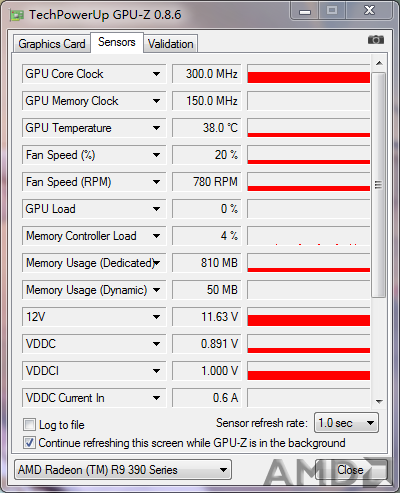The width and height of the screenshot is (400, 493).
Task: Open the Sensor refresh rate combo box
Action: click(x=346, y=423)
